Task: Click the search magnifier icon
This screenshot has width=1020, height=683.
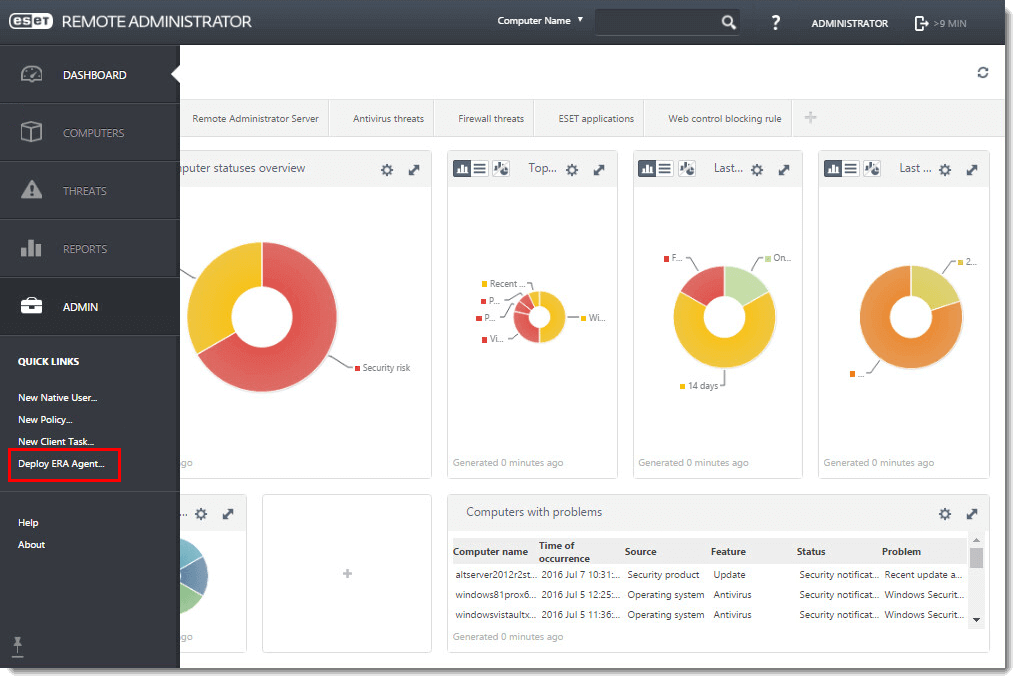Action: [x=729, y=22]
